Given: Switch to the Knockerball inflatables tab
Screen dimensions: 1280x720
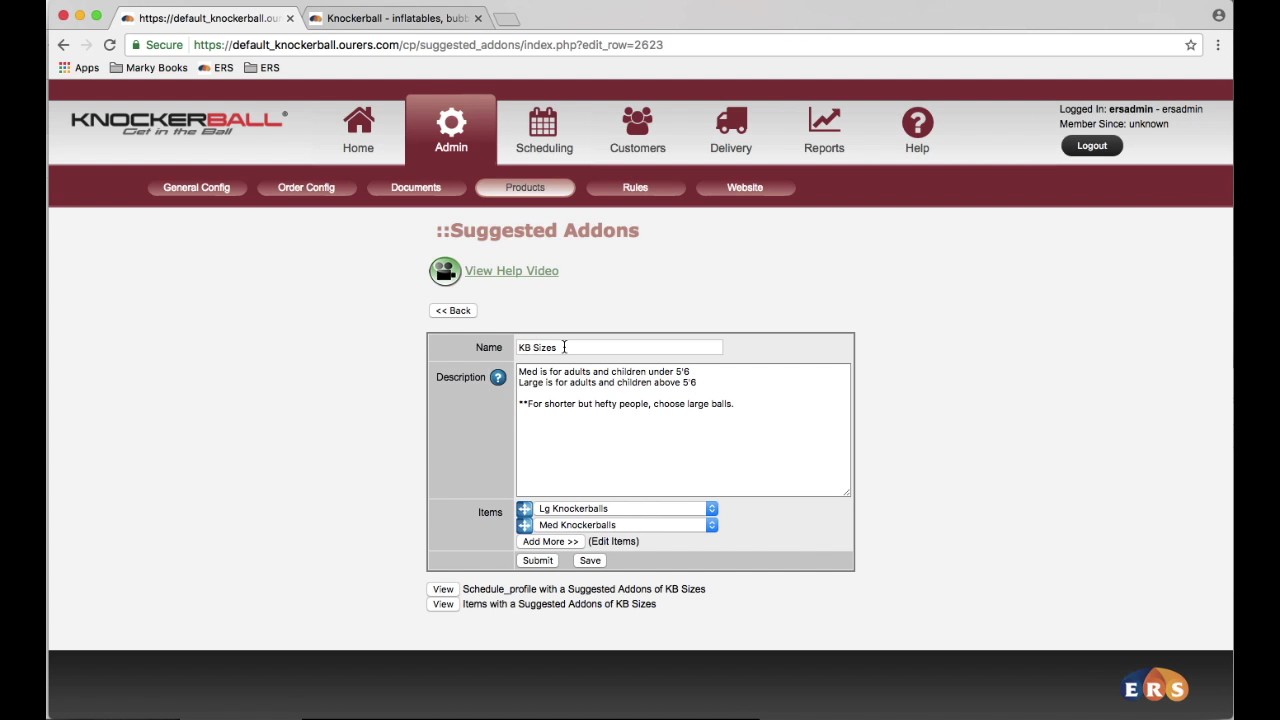Looking at the screenshot, I should pos(397,18).
